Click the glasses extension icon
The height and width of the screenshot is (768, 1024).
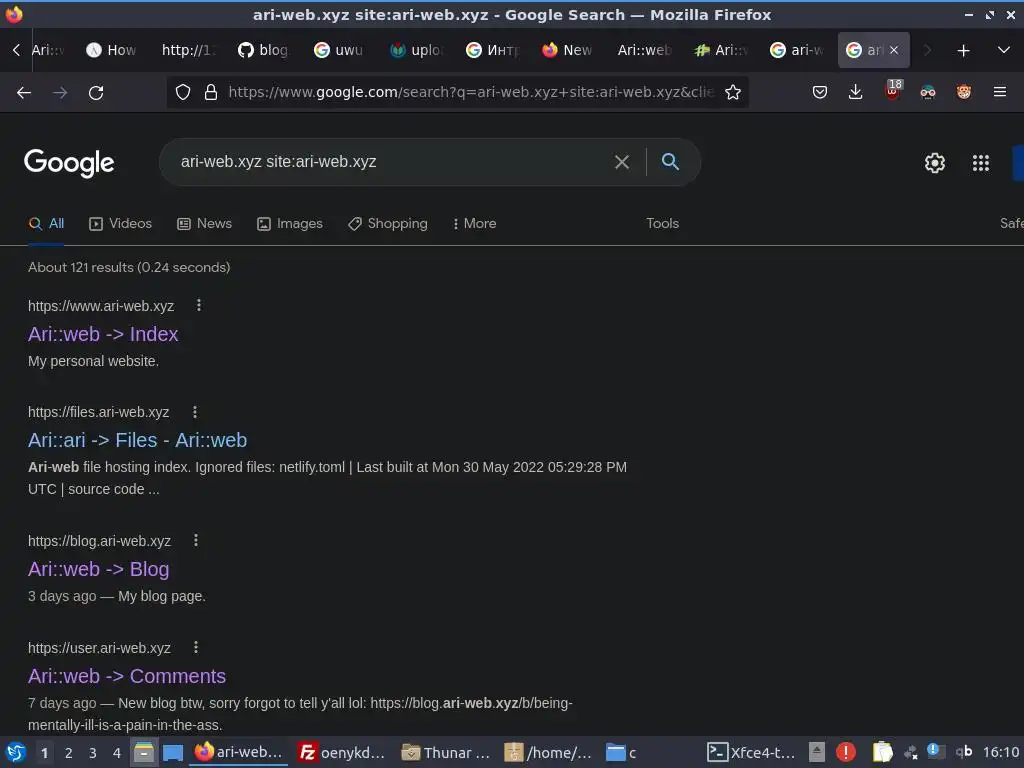927,93
